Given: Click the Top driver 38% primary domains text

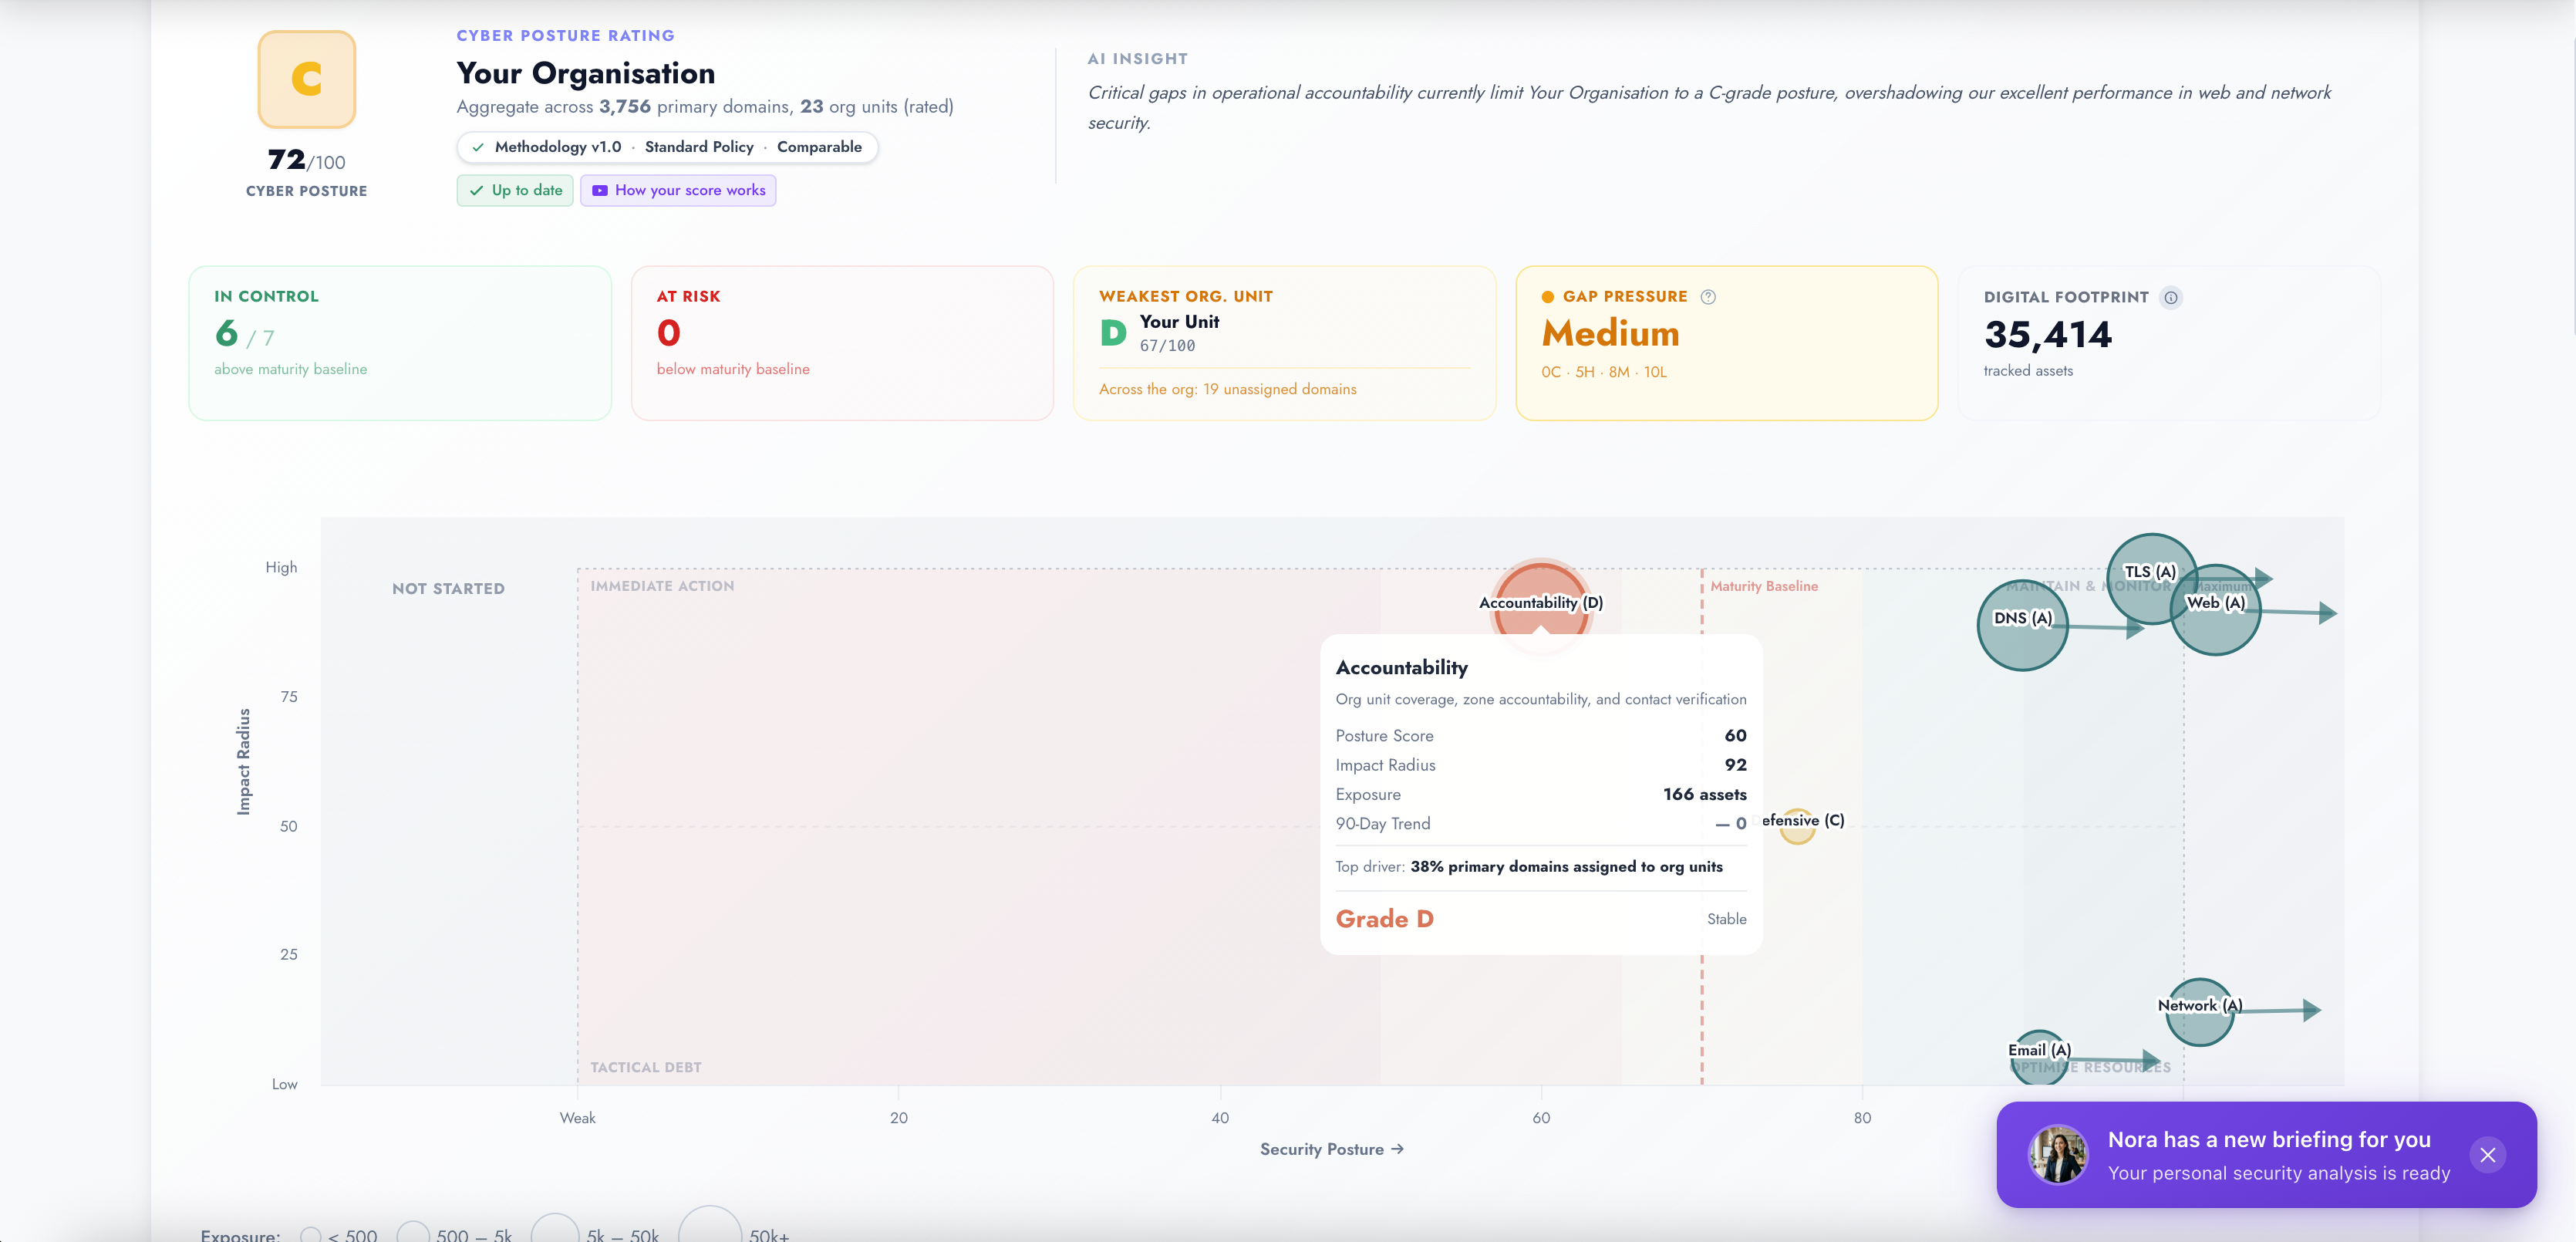Looking at the screenshot, I should pyautogui.click(x=1529, y=867).
